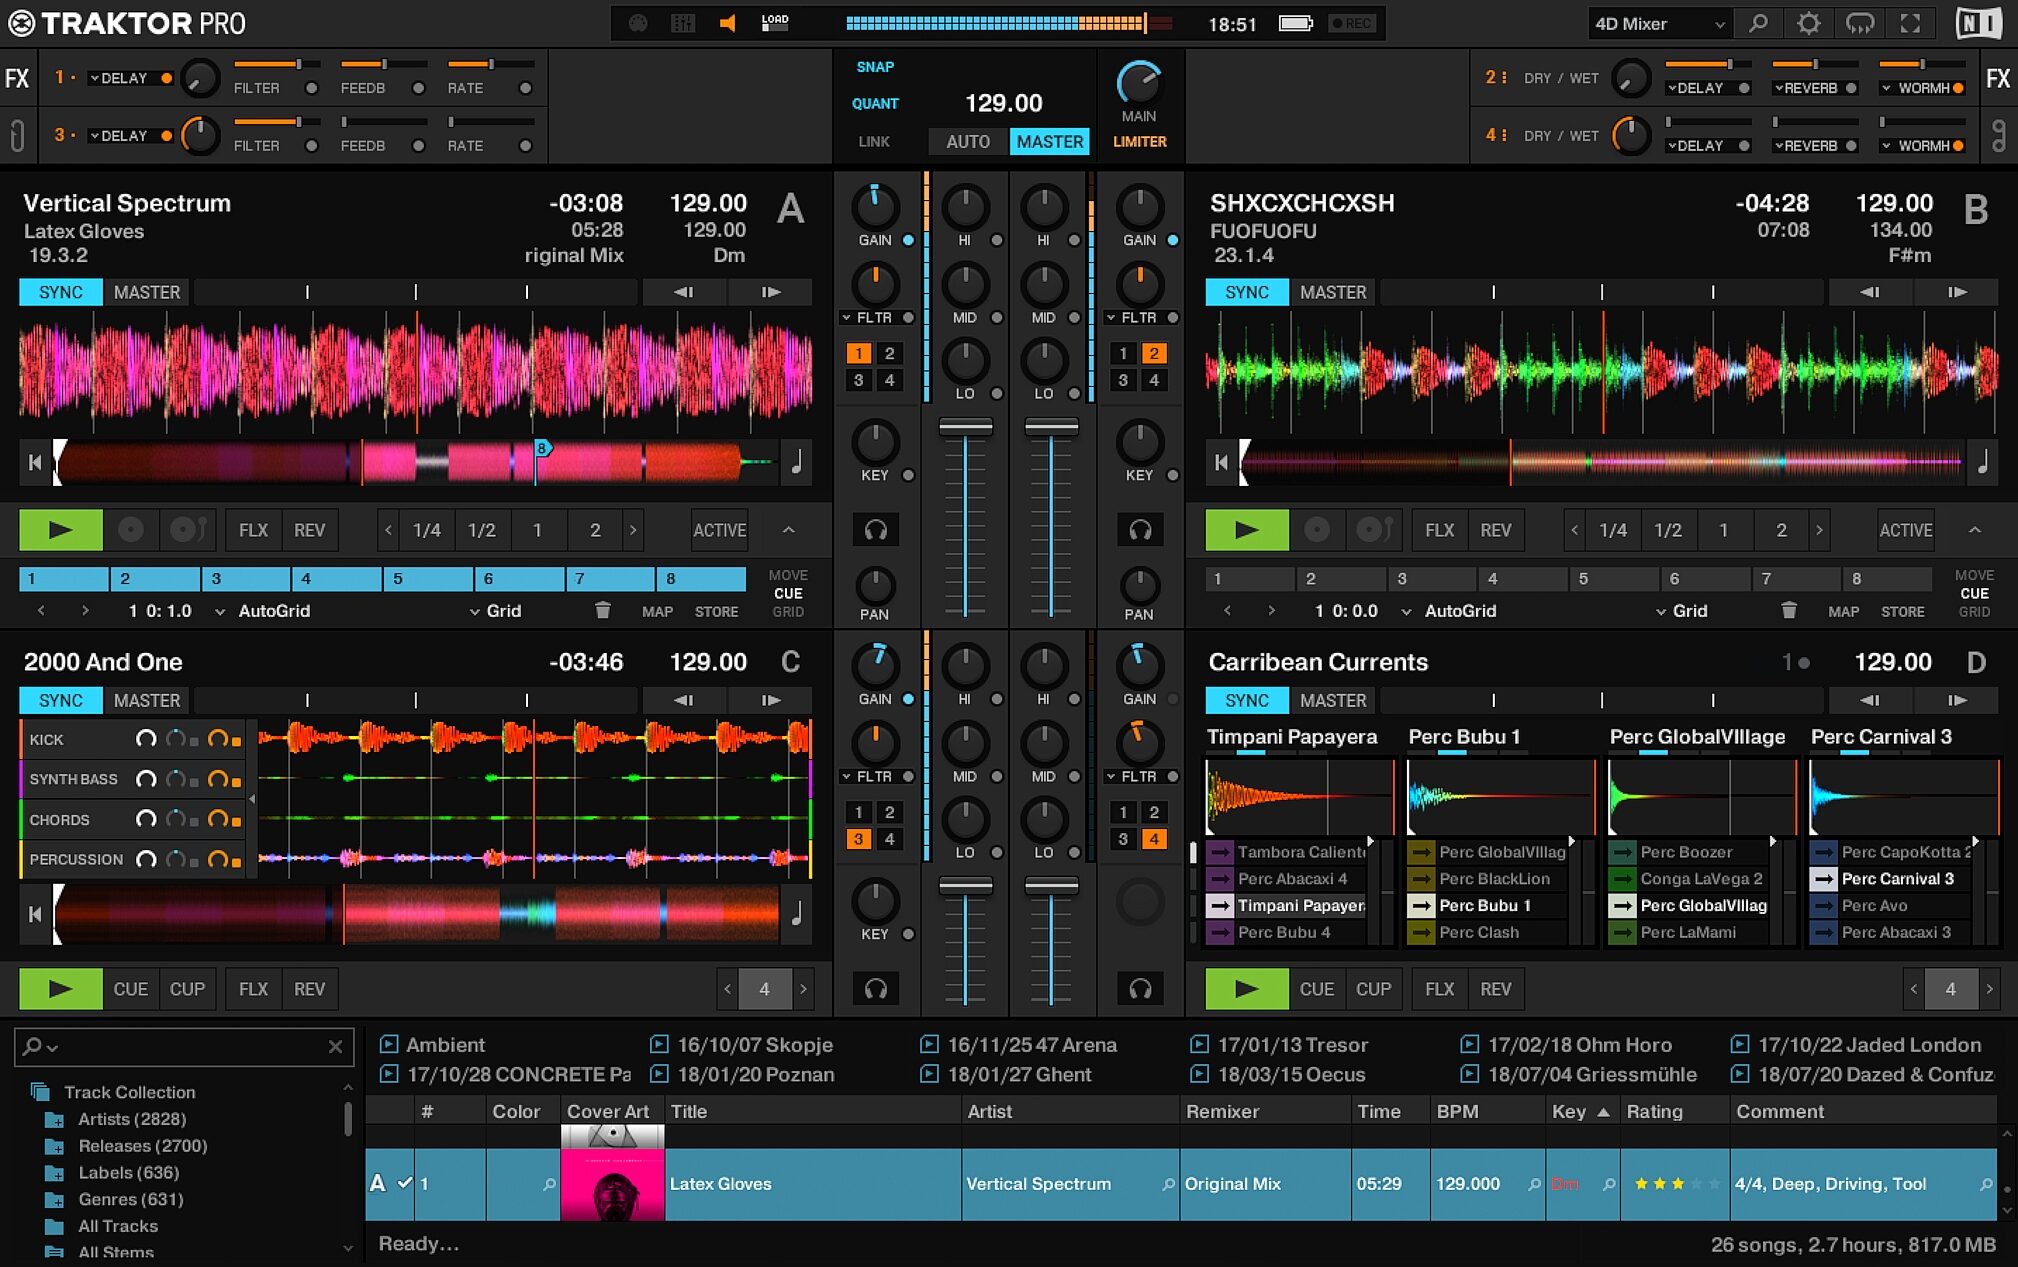The width and height of the screenshot is (2018, 1267).
Task: Toggle headphone cruise mode icon in header
Action: click(x=1860, y=23)
